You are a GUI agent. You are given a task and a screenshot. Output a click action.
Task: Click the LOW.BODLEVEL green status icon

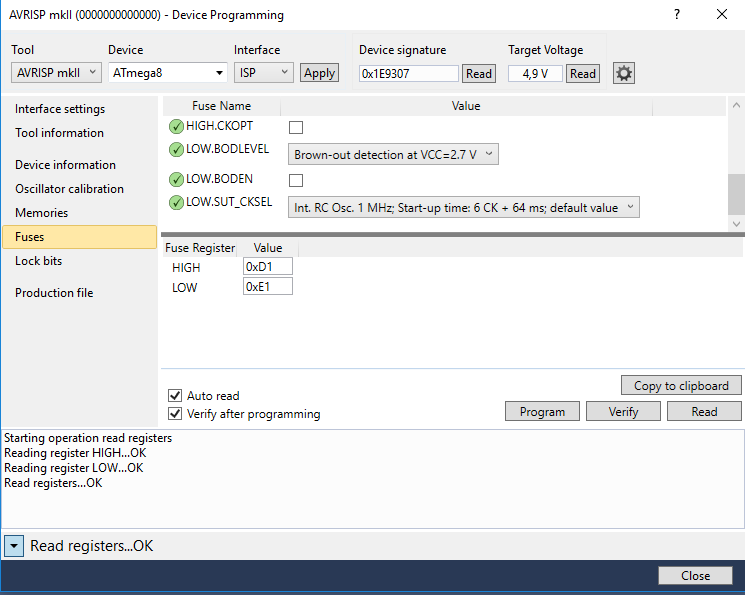pos(176,149)
